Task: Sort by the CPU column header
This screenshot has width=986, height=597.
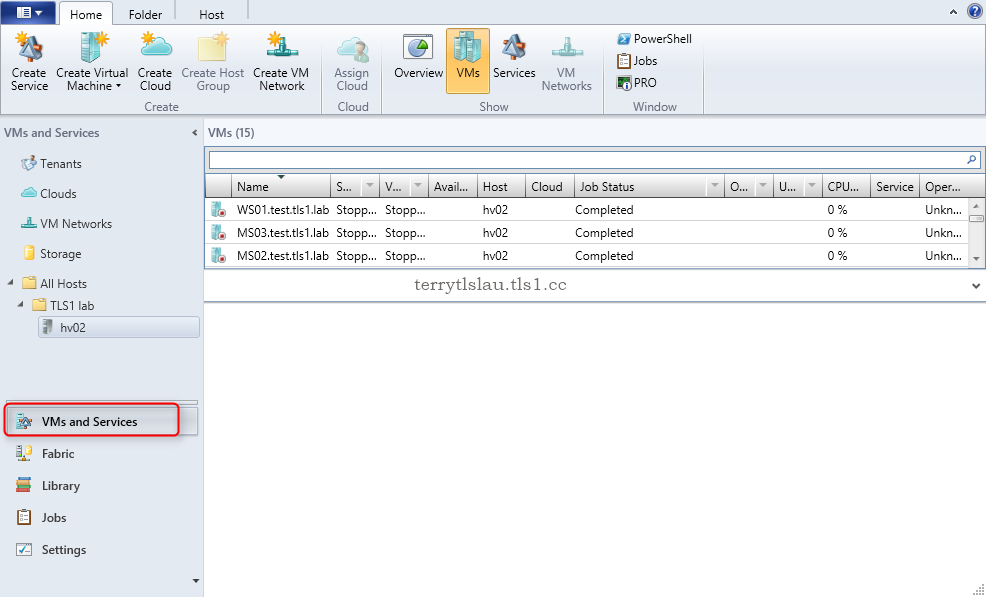Action: [846, 186]
